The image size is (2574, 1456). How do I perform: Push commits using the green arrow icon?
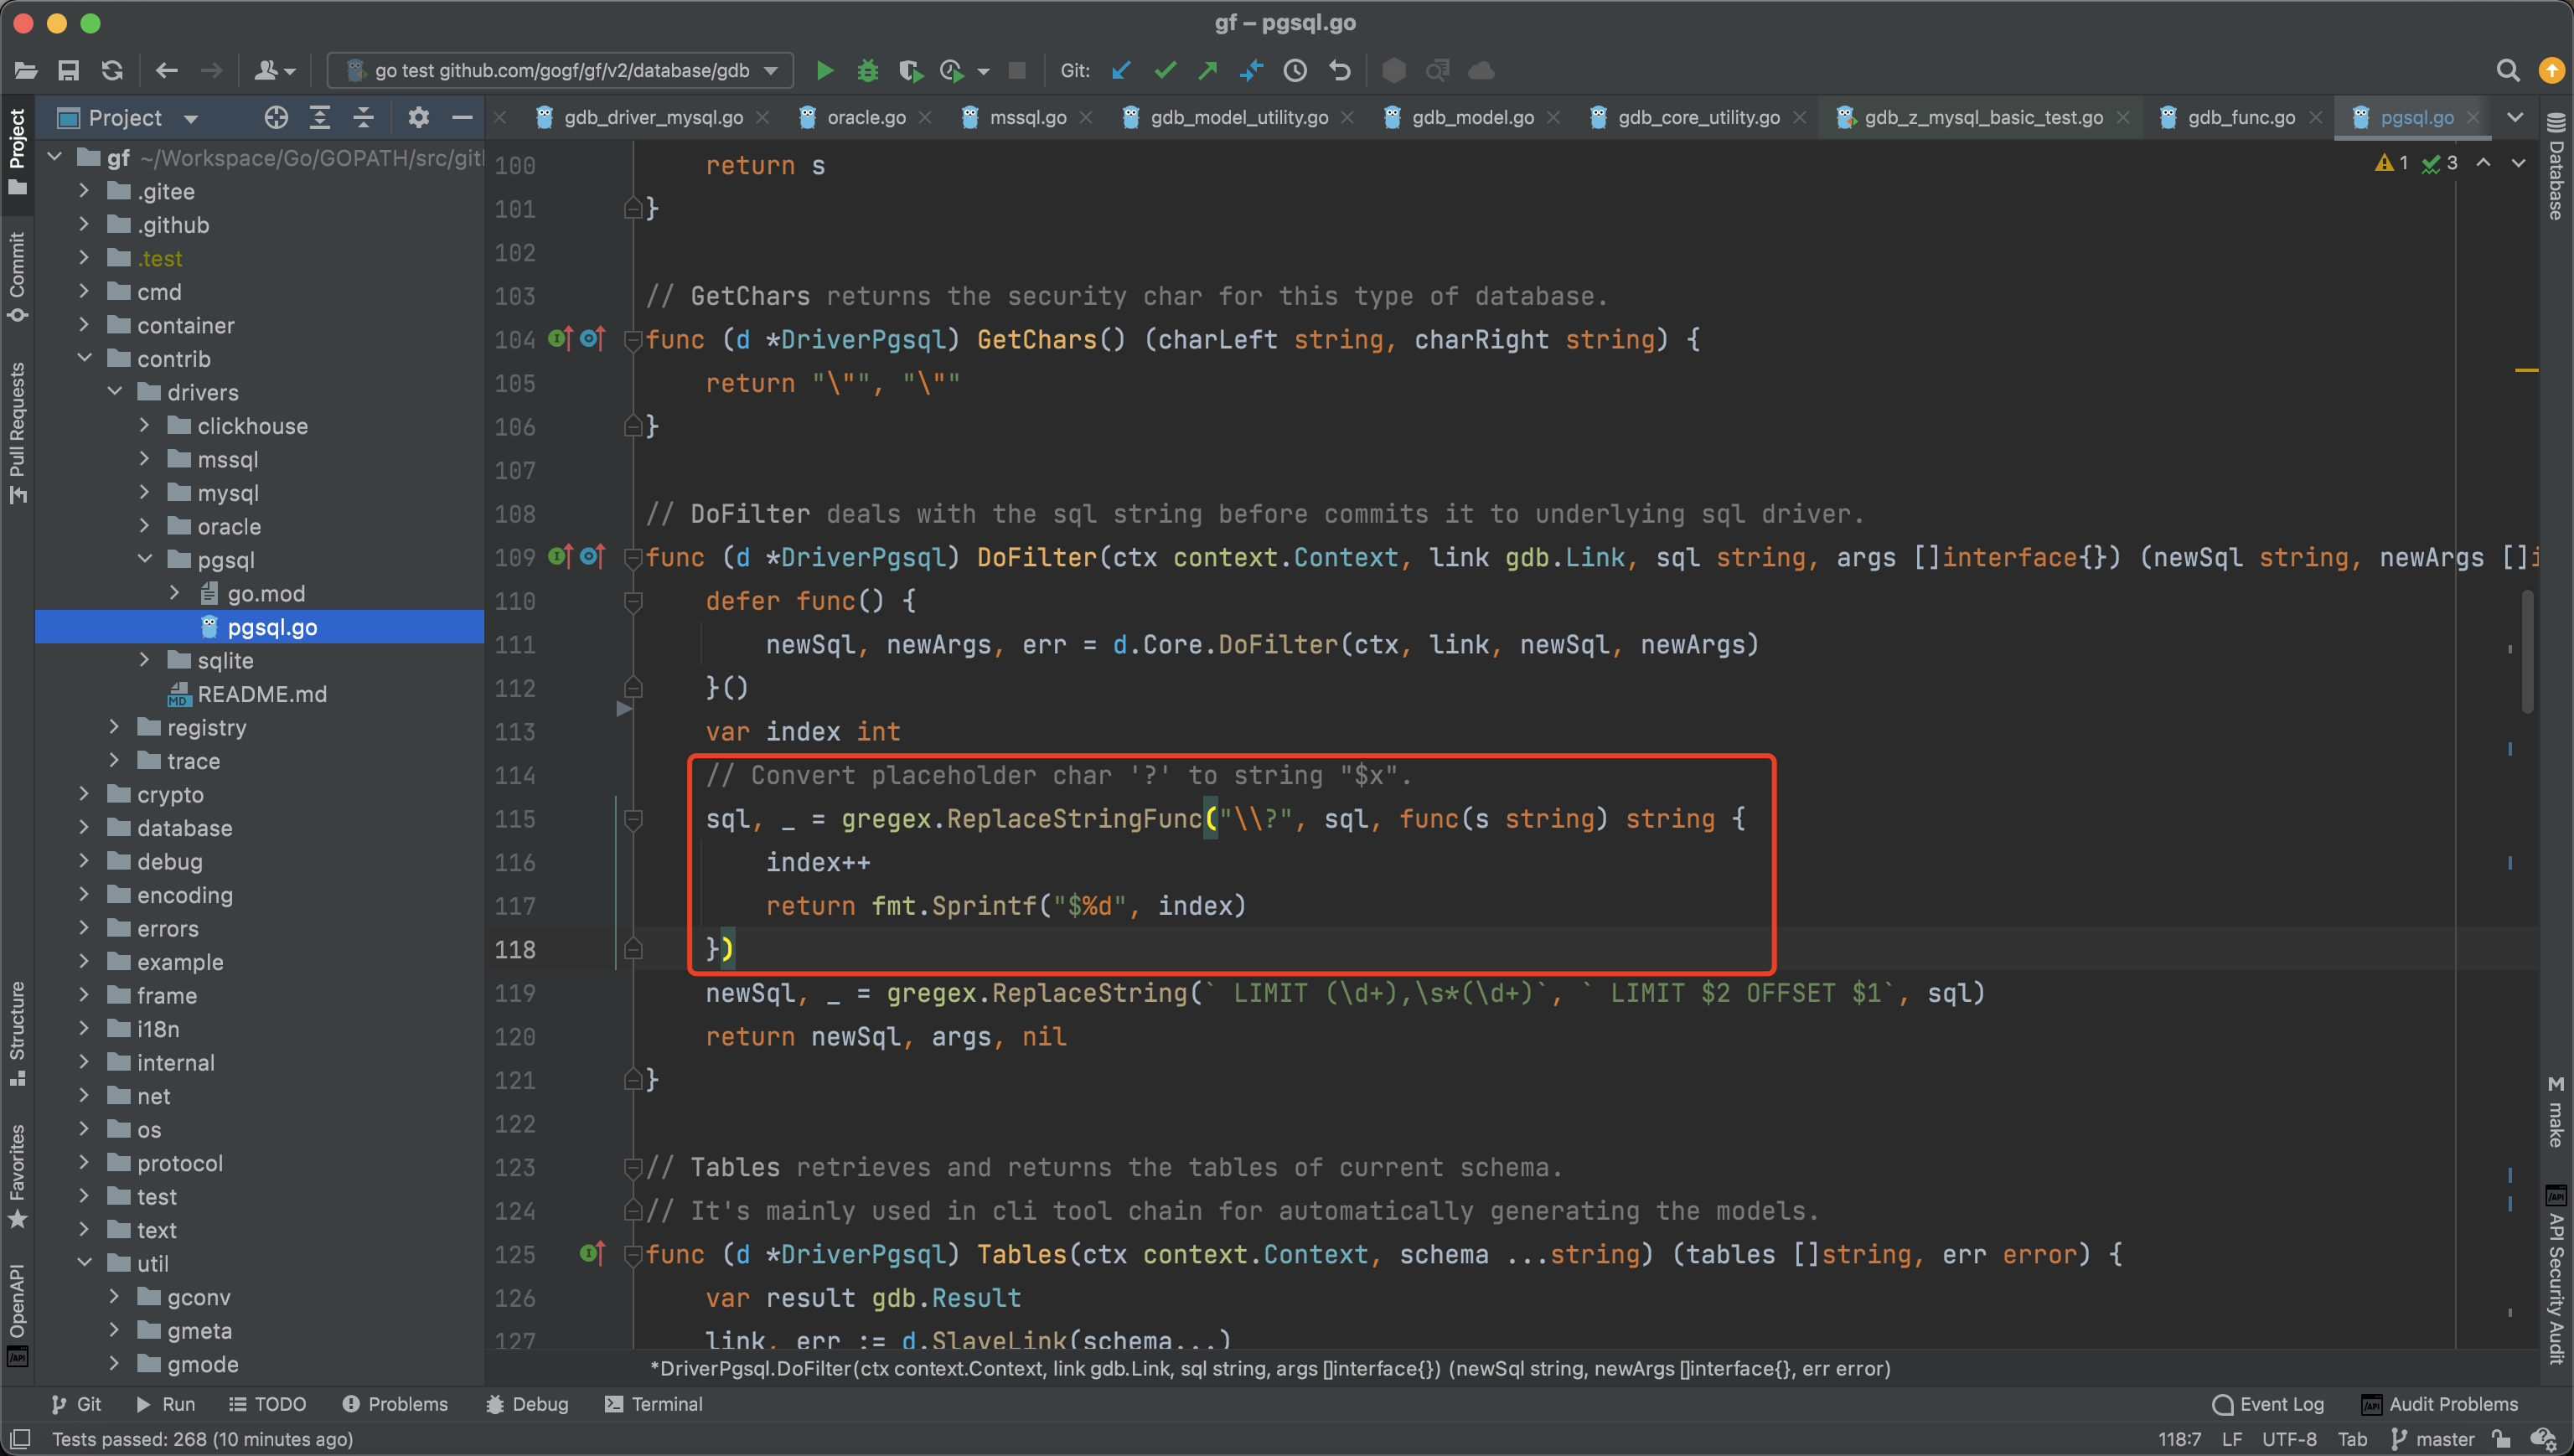coord(1207,70)
